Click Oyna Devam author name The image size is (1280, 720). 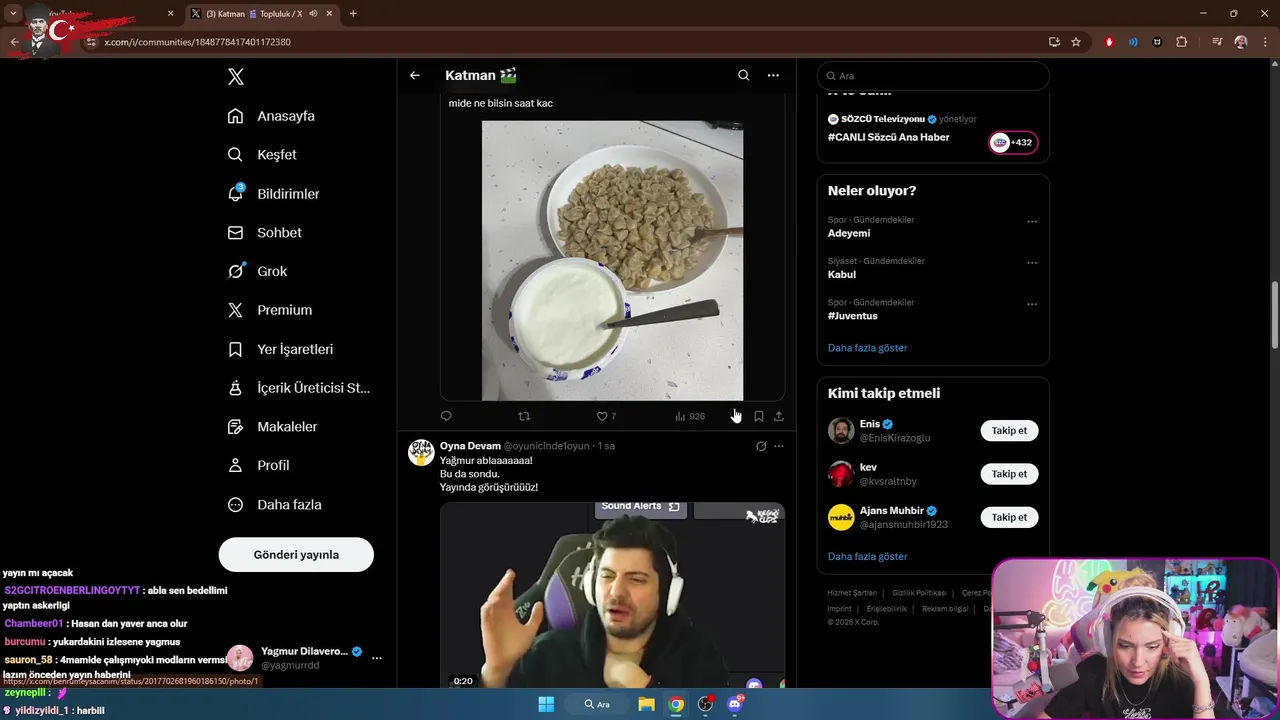(x=470, y=446)
